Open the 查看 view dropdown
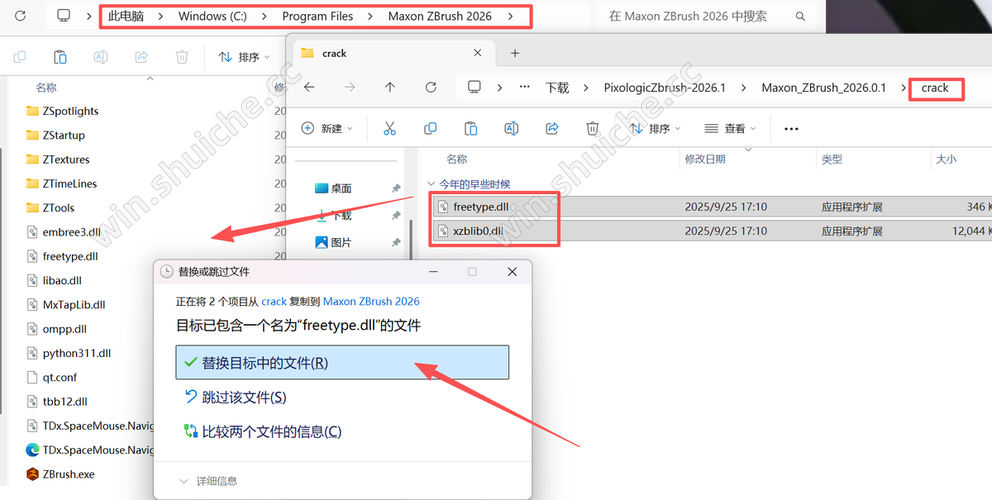 click(x=730, y=129)
